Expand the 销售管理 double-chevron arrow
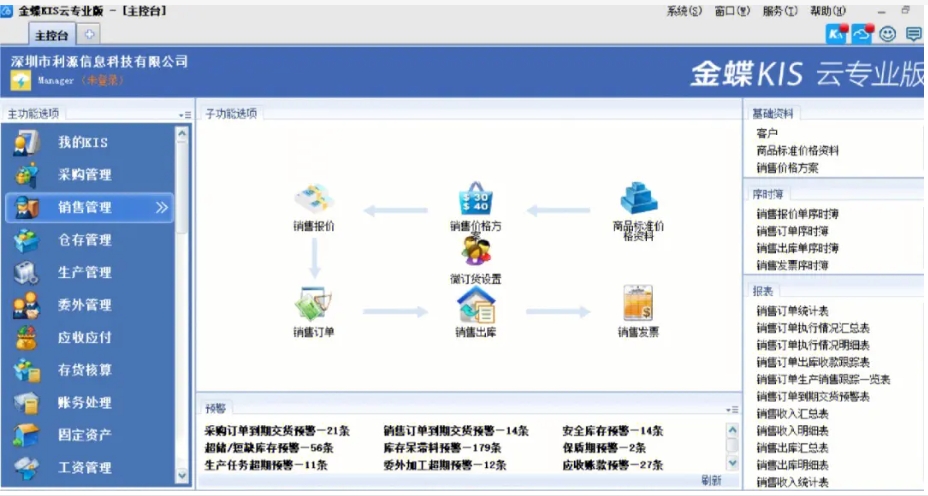Viewport: 928px width, 496px height. pos(162,208)
